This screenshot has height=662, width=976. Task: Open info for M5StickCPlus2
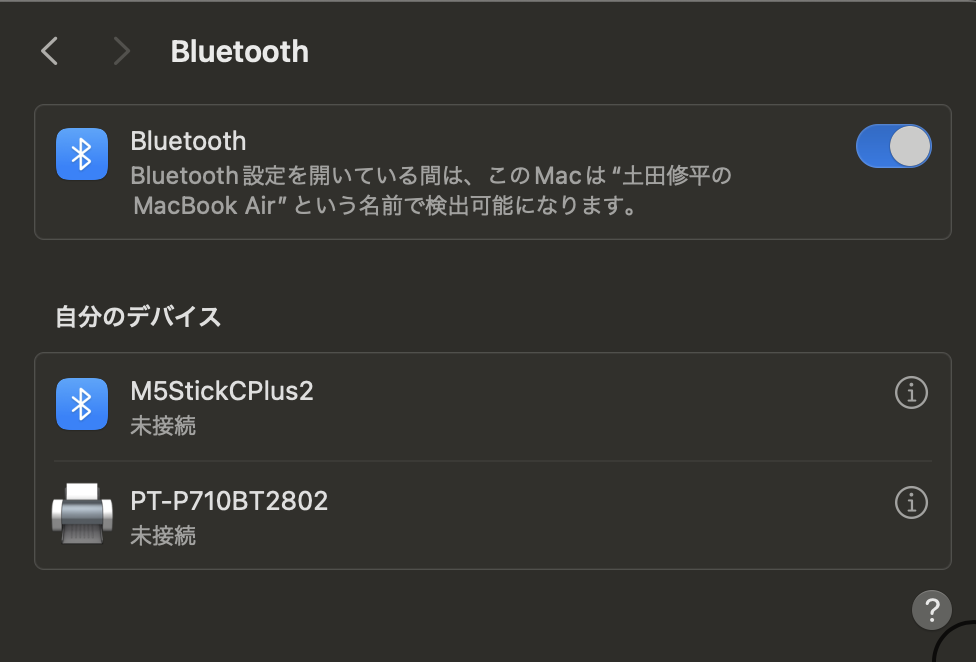(911, 394)
